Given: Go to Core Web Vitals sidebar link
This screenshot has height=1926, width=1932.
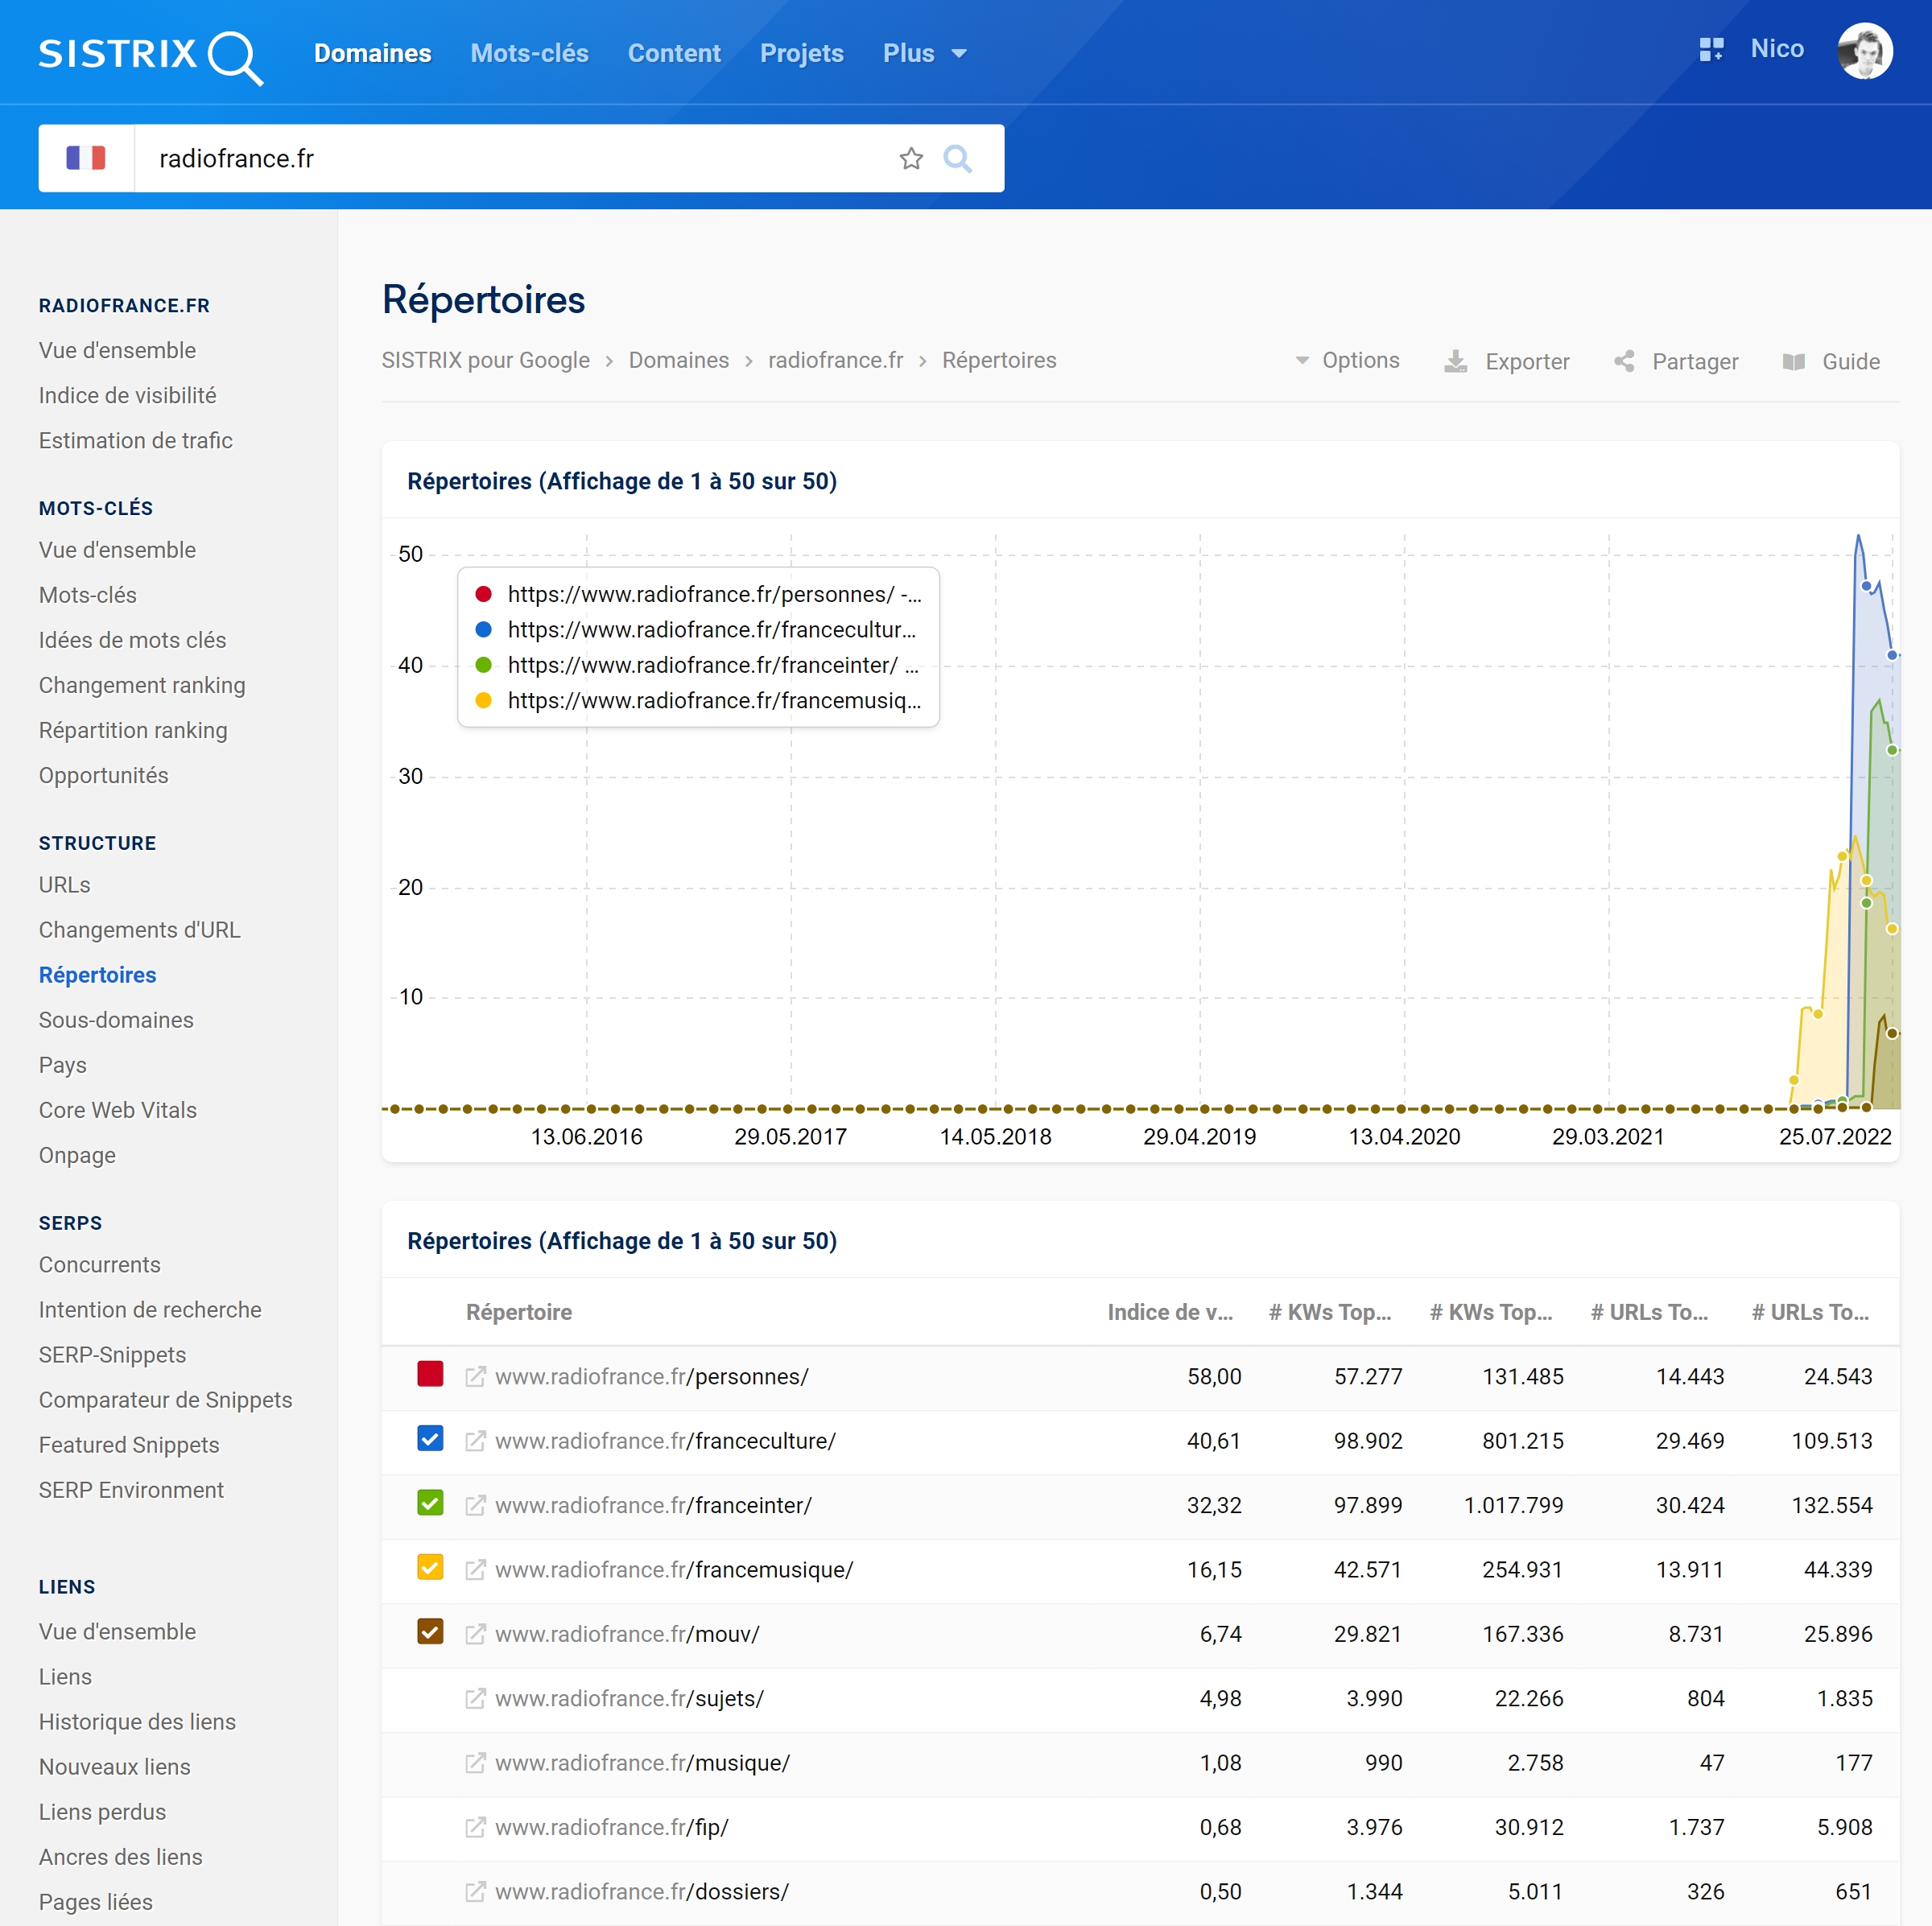Looking at the screenshot, I should coord(117,1109).
